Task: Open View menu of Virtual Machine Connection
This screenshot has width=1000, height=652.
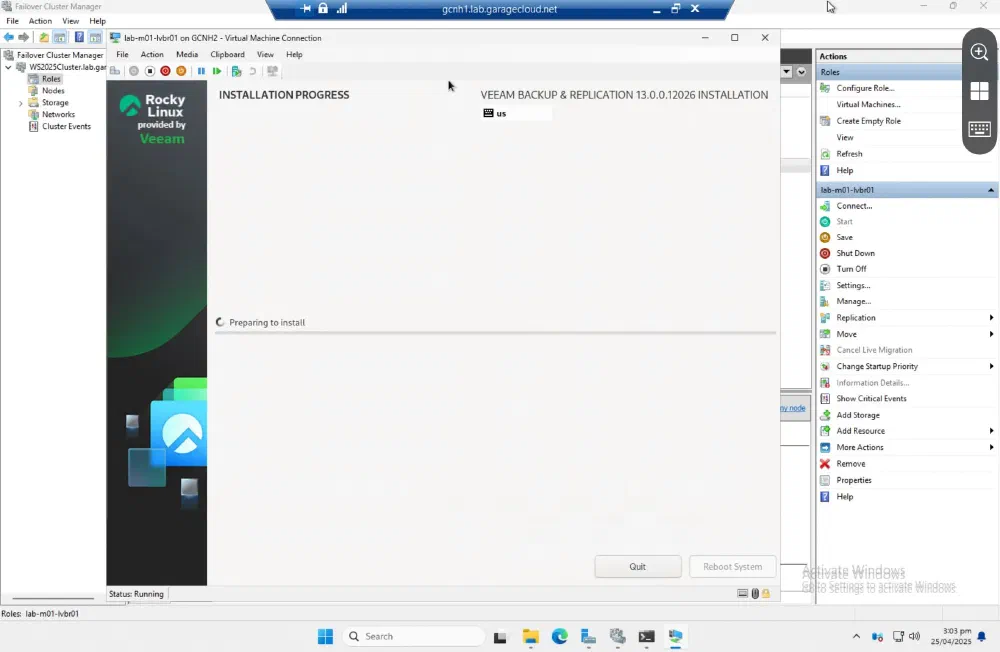Action: pos(265,54)
